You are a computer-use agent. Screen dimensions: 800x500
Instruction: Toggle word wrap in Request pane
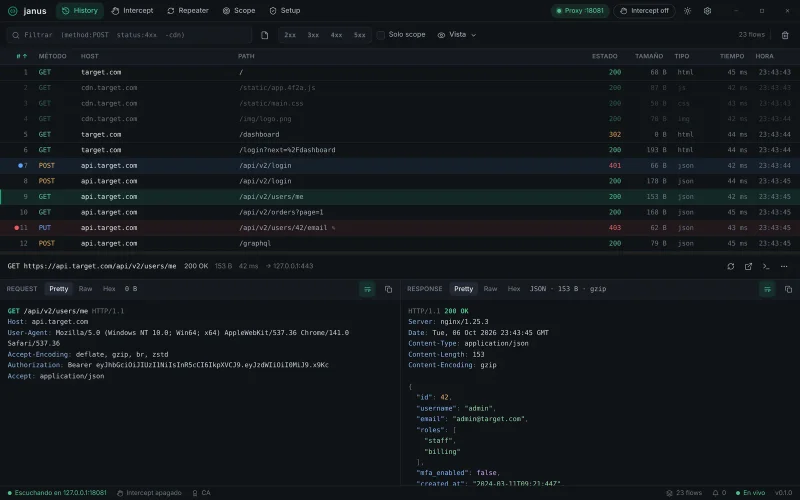pos(367,289)
